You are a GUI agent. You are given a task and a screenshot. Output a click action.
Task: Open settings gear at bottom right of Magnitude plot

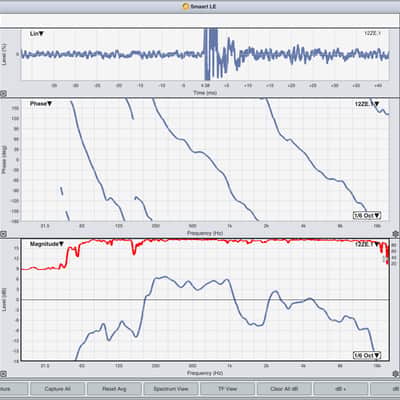396,373
